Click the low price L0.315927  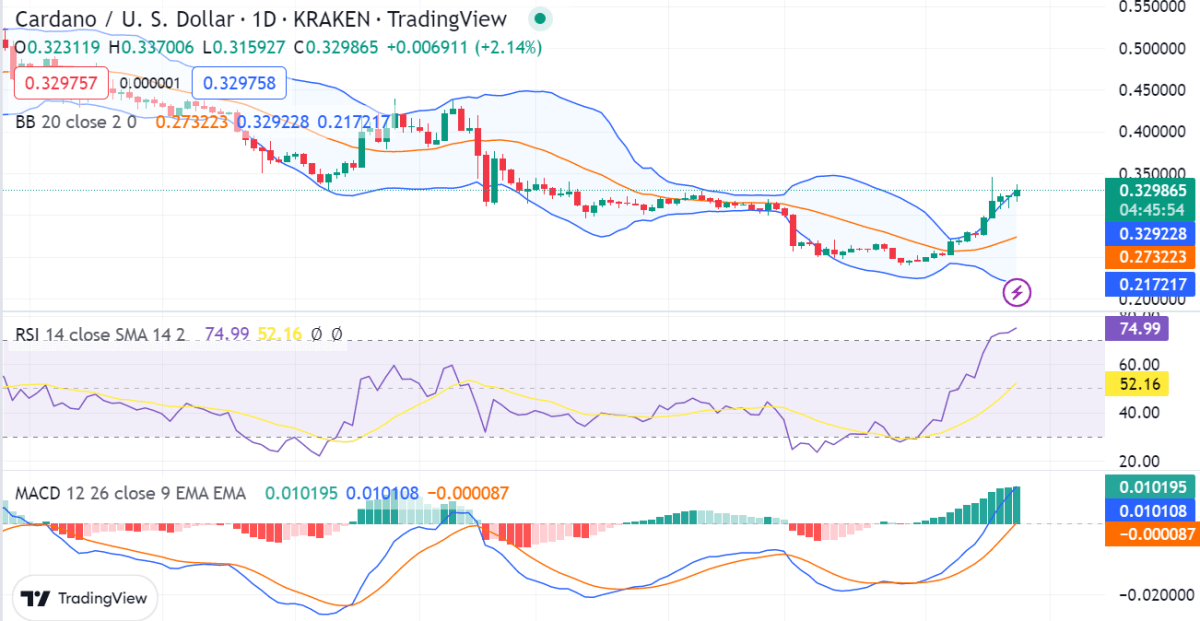[244, 47]
